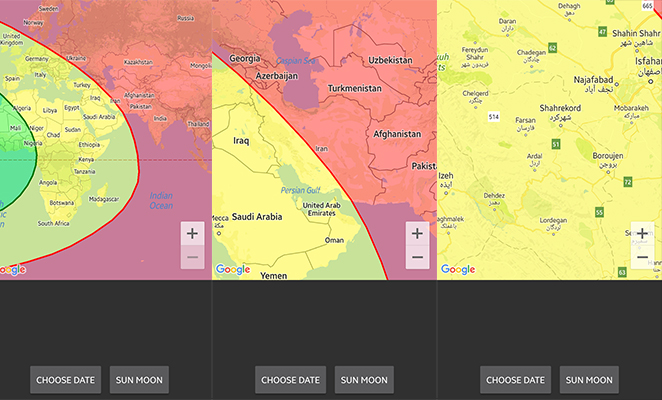This screenshot has width=662, height=400.
Task: Zoom in on the right Shahrekord map
Action: [x=642, y=234]
